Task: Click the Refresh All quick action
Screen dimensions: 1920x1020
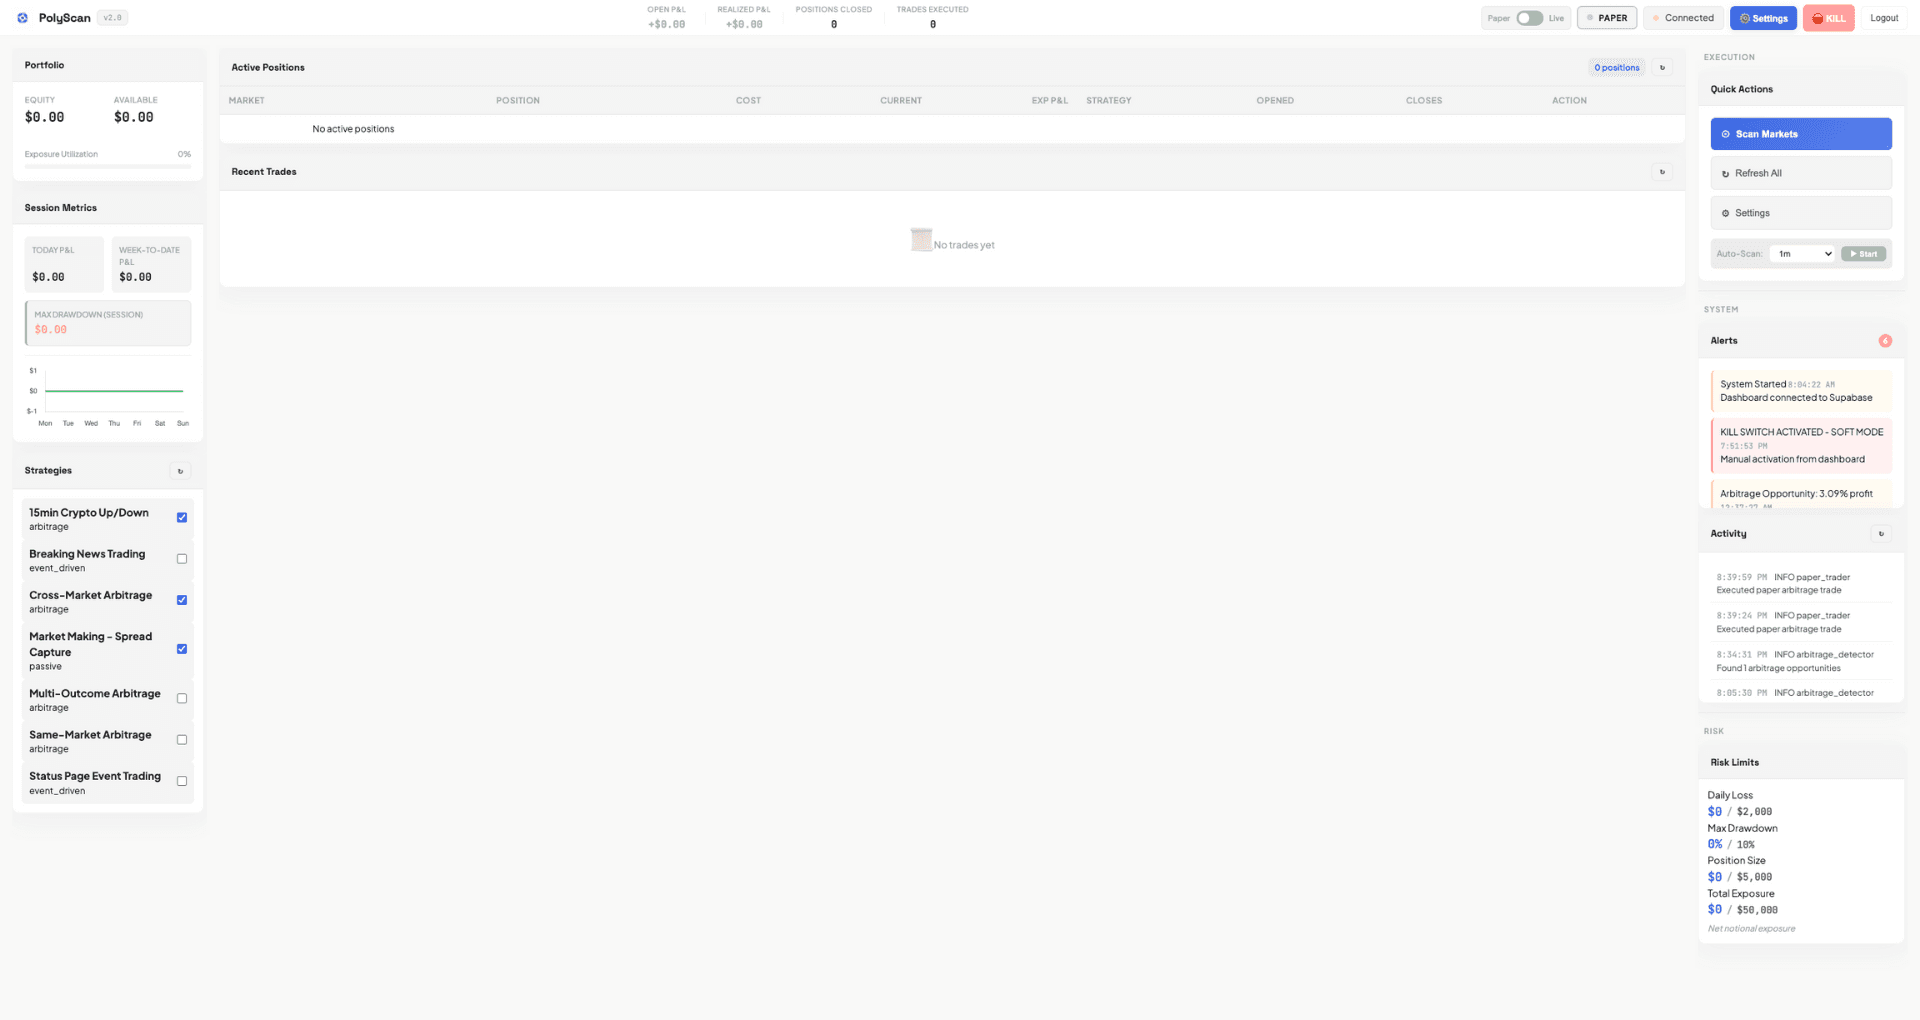Action: (1800, 174)
